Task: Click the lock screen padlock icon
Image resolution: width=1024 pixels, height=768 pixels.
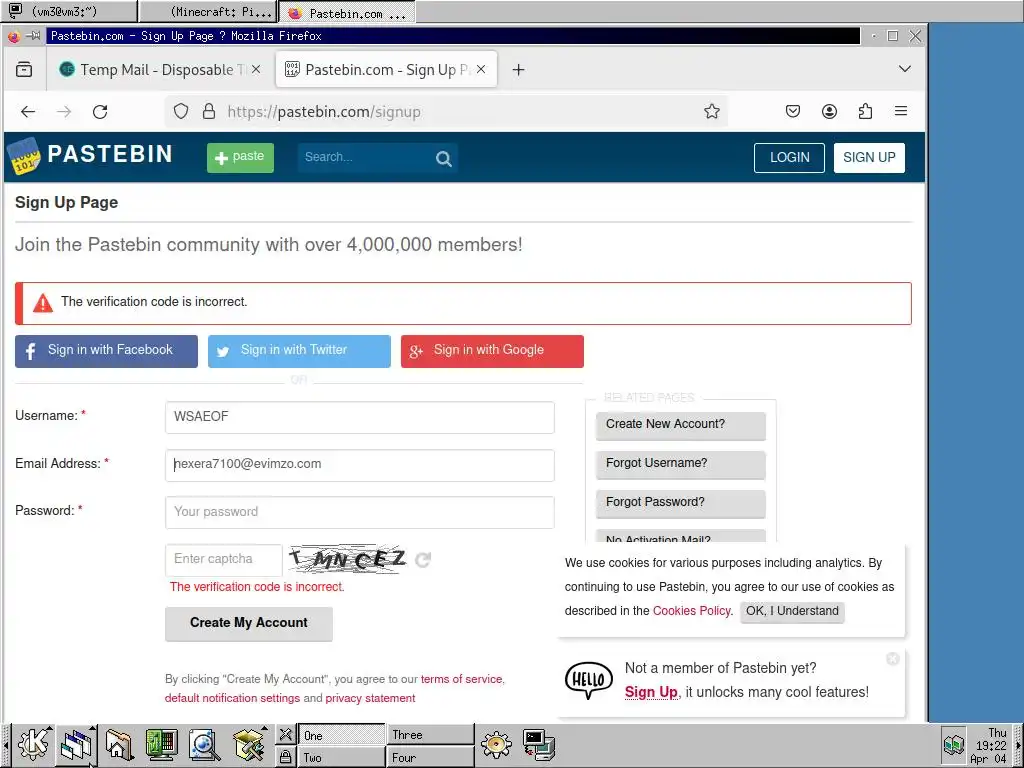Action: coord(285,757)
